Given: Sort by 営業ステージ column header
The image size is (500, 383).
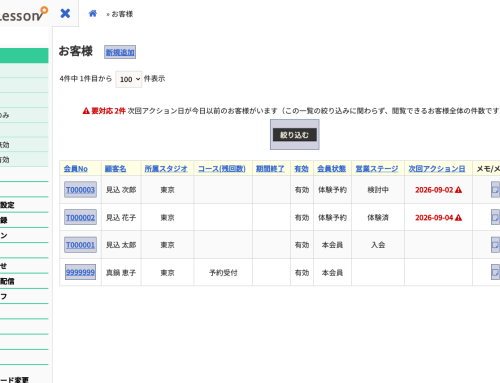Looking at the screenshot, I should point(377,169).
